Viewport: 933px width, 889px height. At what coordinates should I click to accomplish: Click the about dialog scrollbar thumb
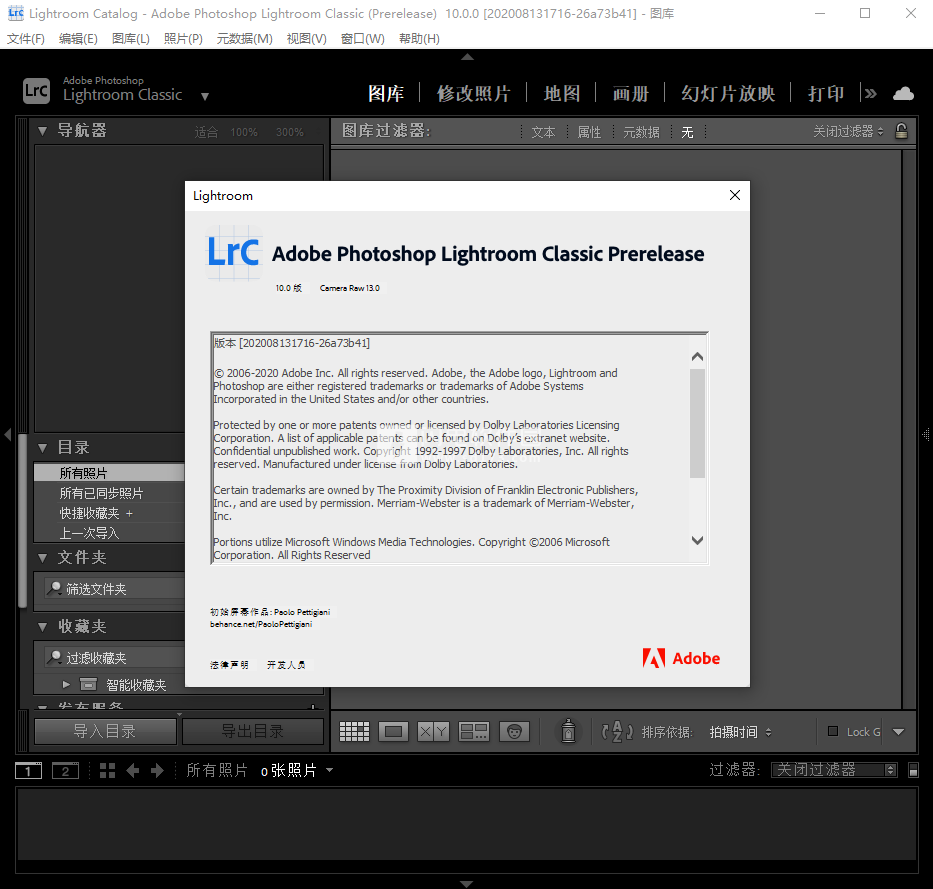[697, 423]
